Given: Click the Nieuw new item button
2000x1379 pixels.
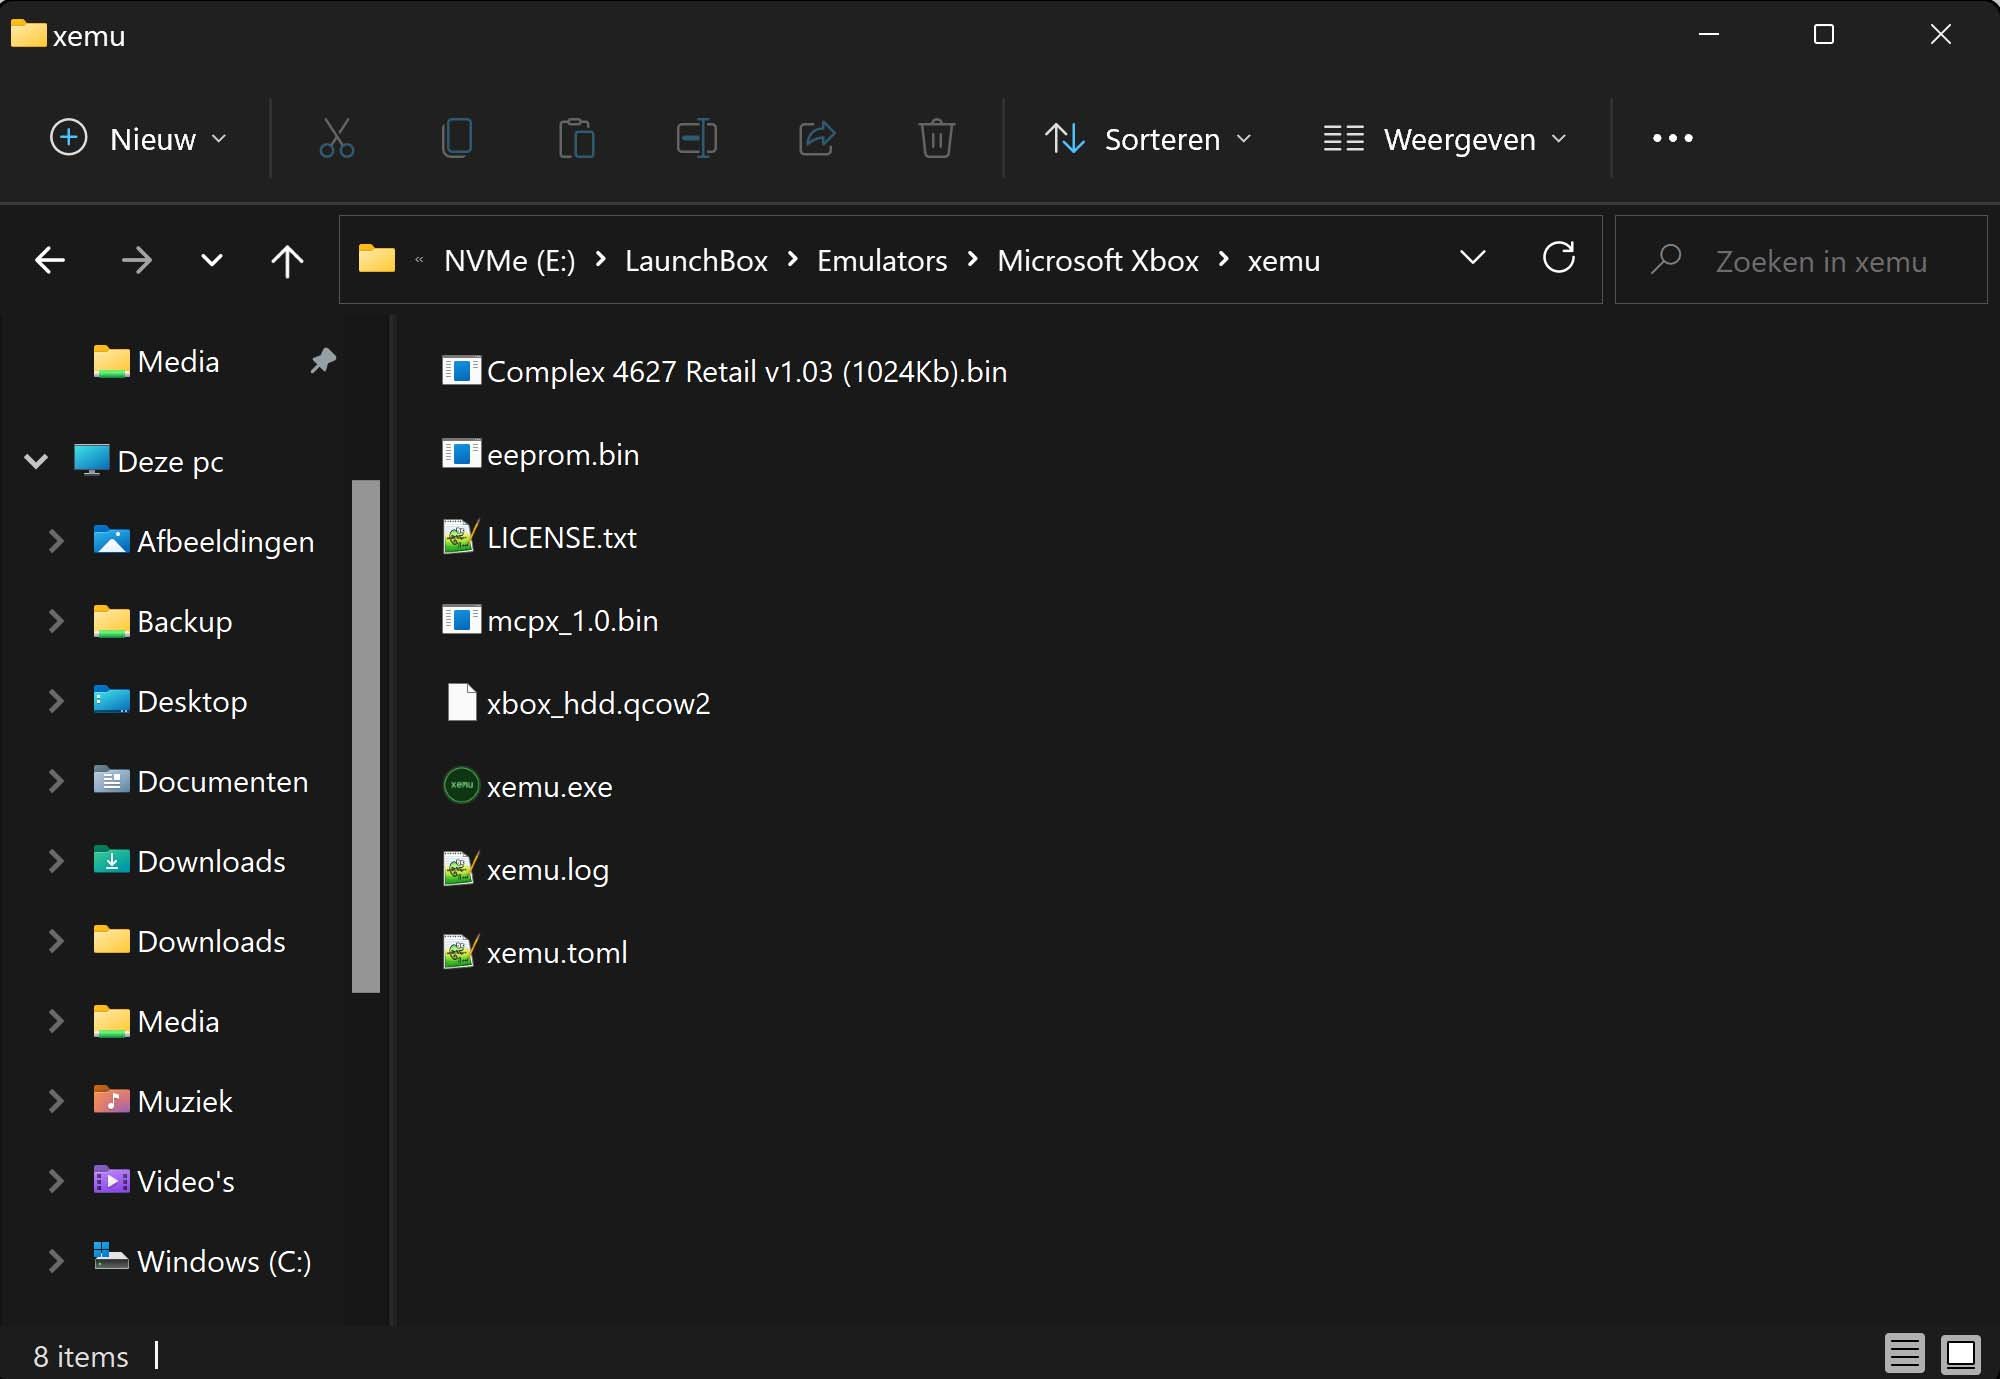Looking at the screenshot, I should click(x=138, y=138).
